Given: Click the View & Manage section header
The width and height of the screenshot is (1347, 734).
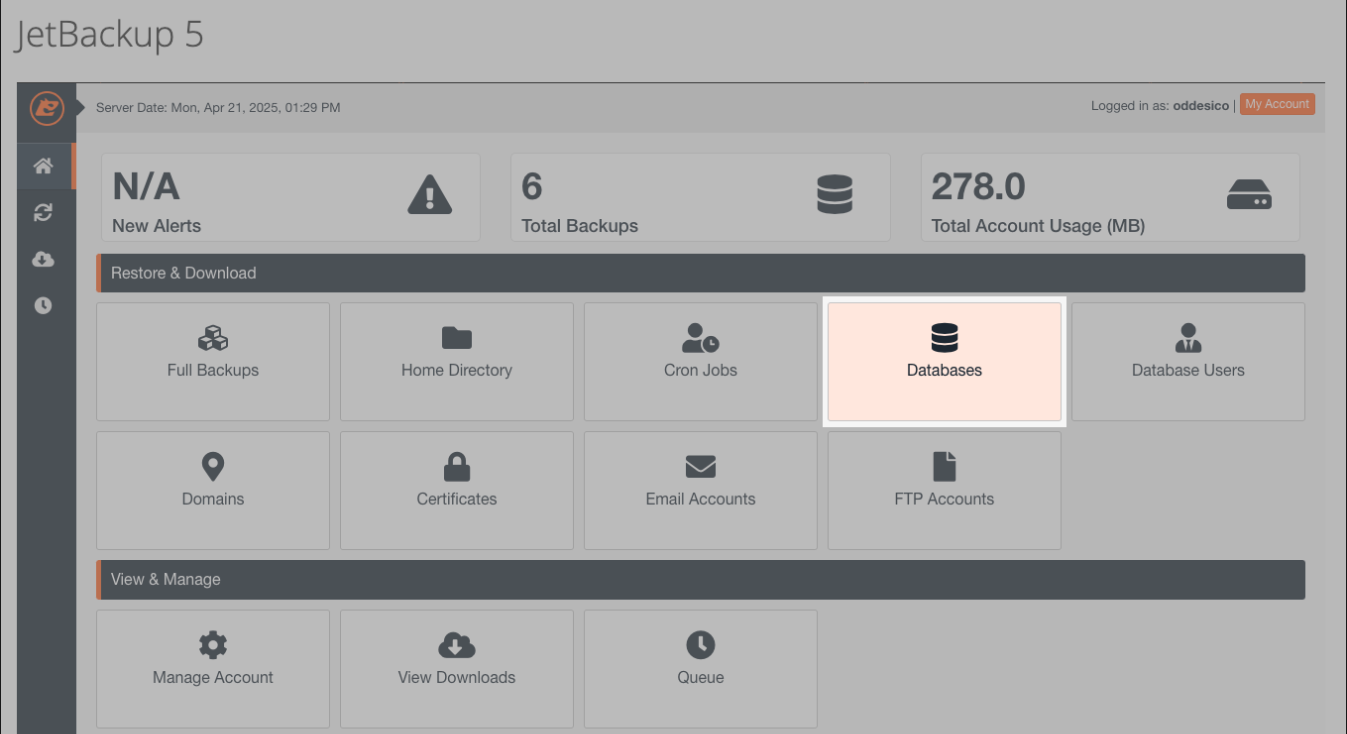Looking at the screenshot, I should [701, 580].
